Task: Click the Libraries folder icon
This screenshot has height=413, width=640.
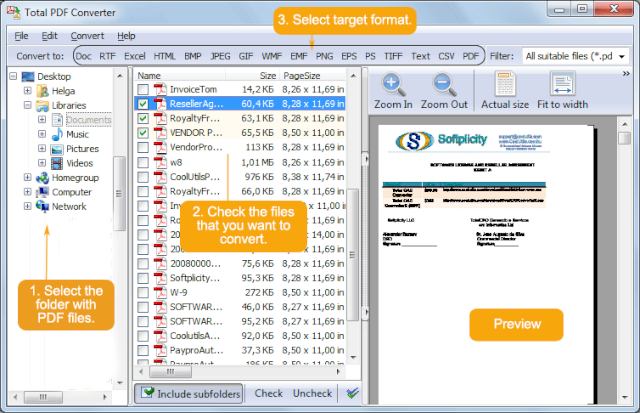Action: pos(42,105)
